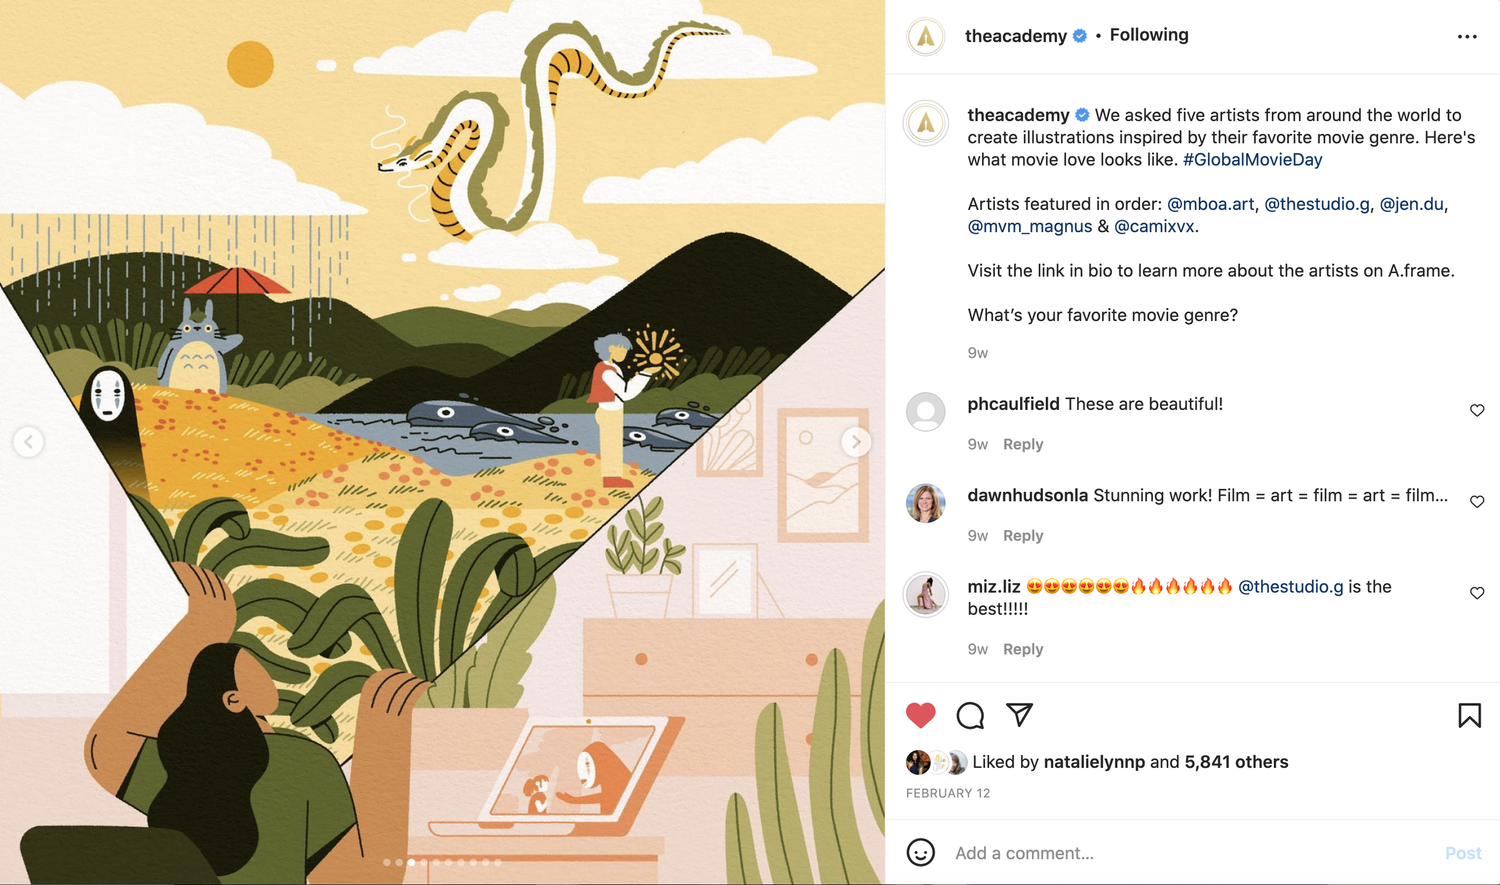This screenshot has width=1500, height=885.
Task: Open the @mboa.art profile mention
Action: (1210, 204)
